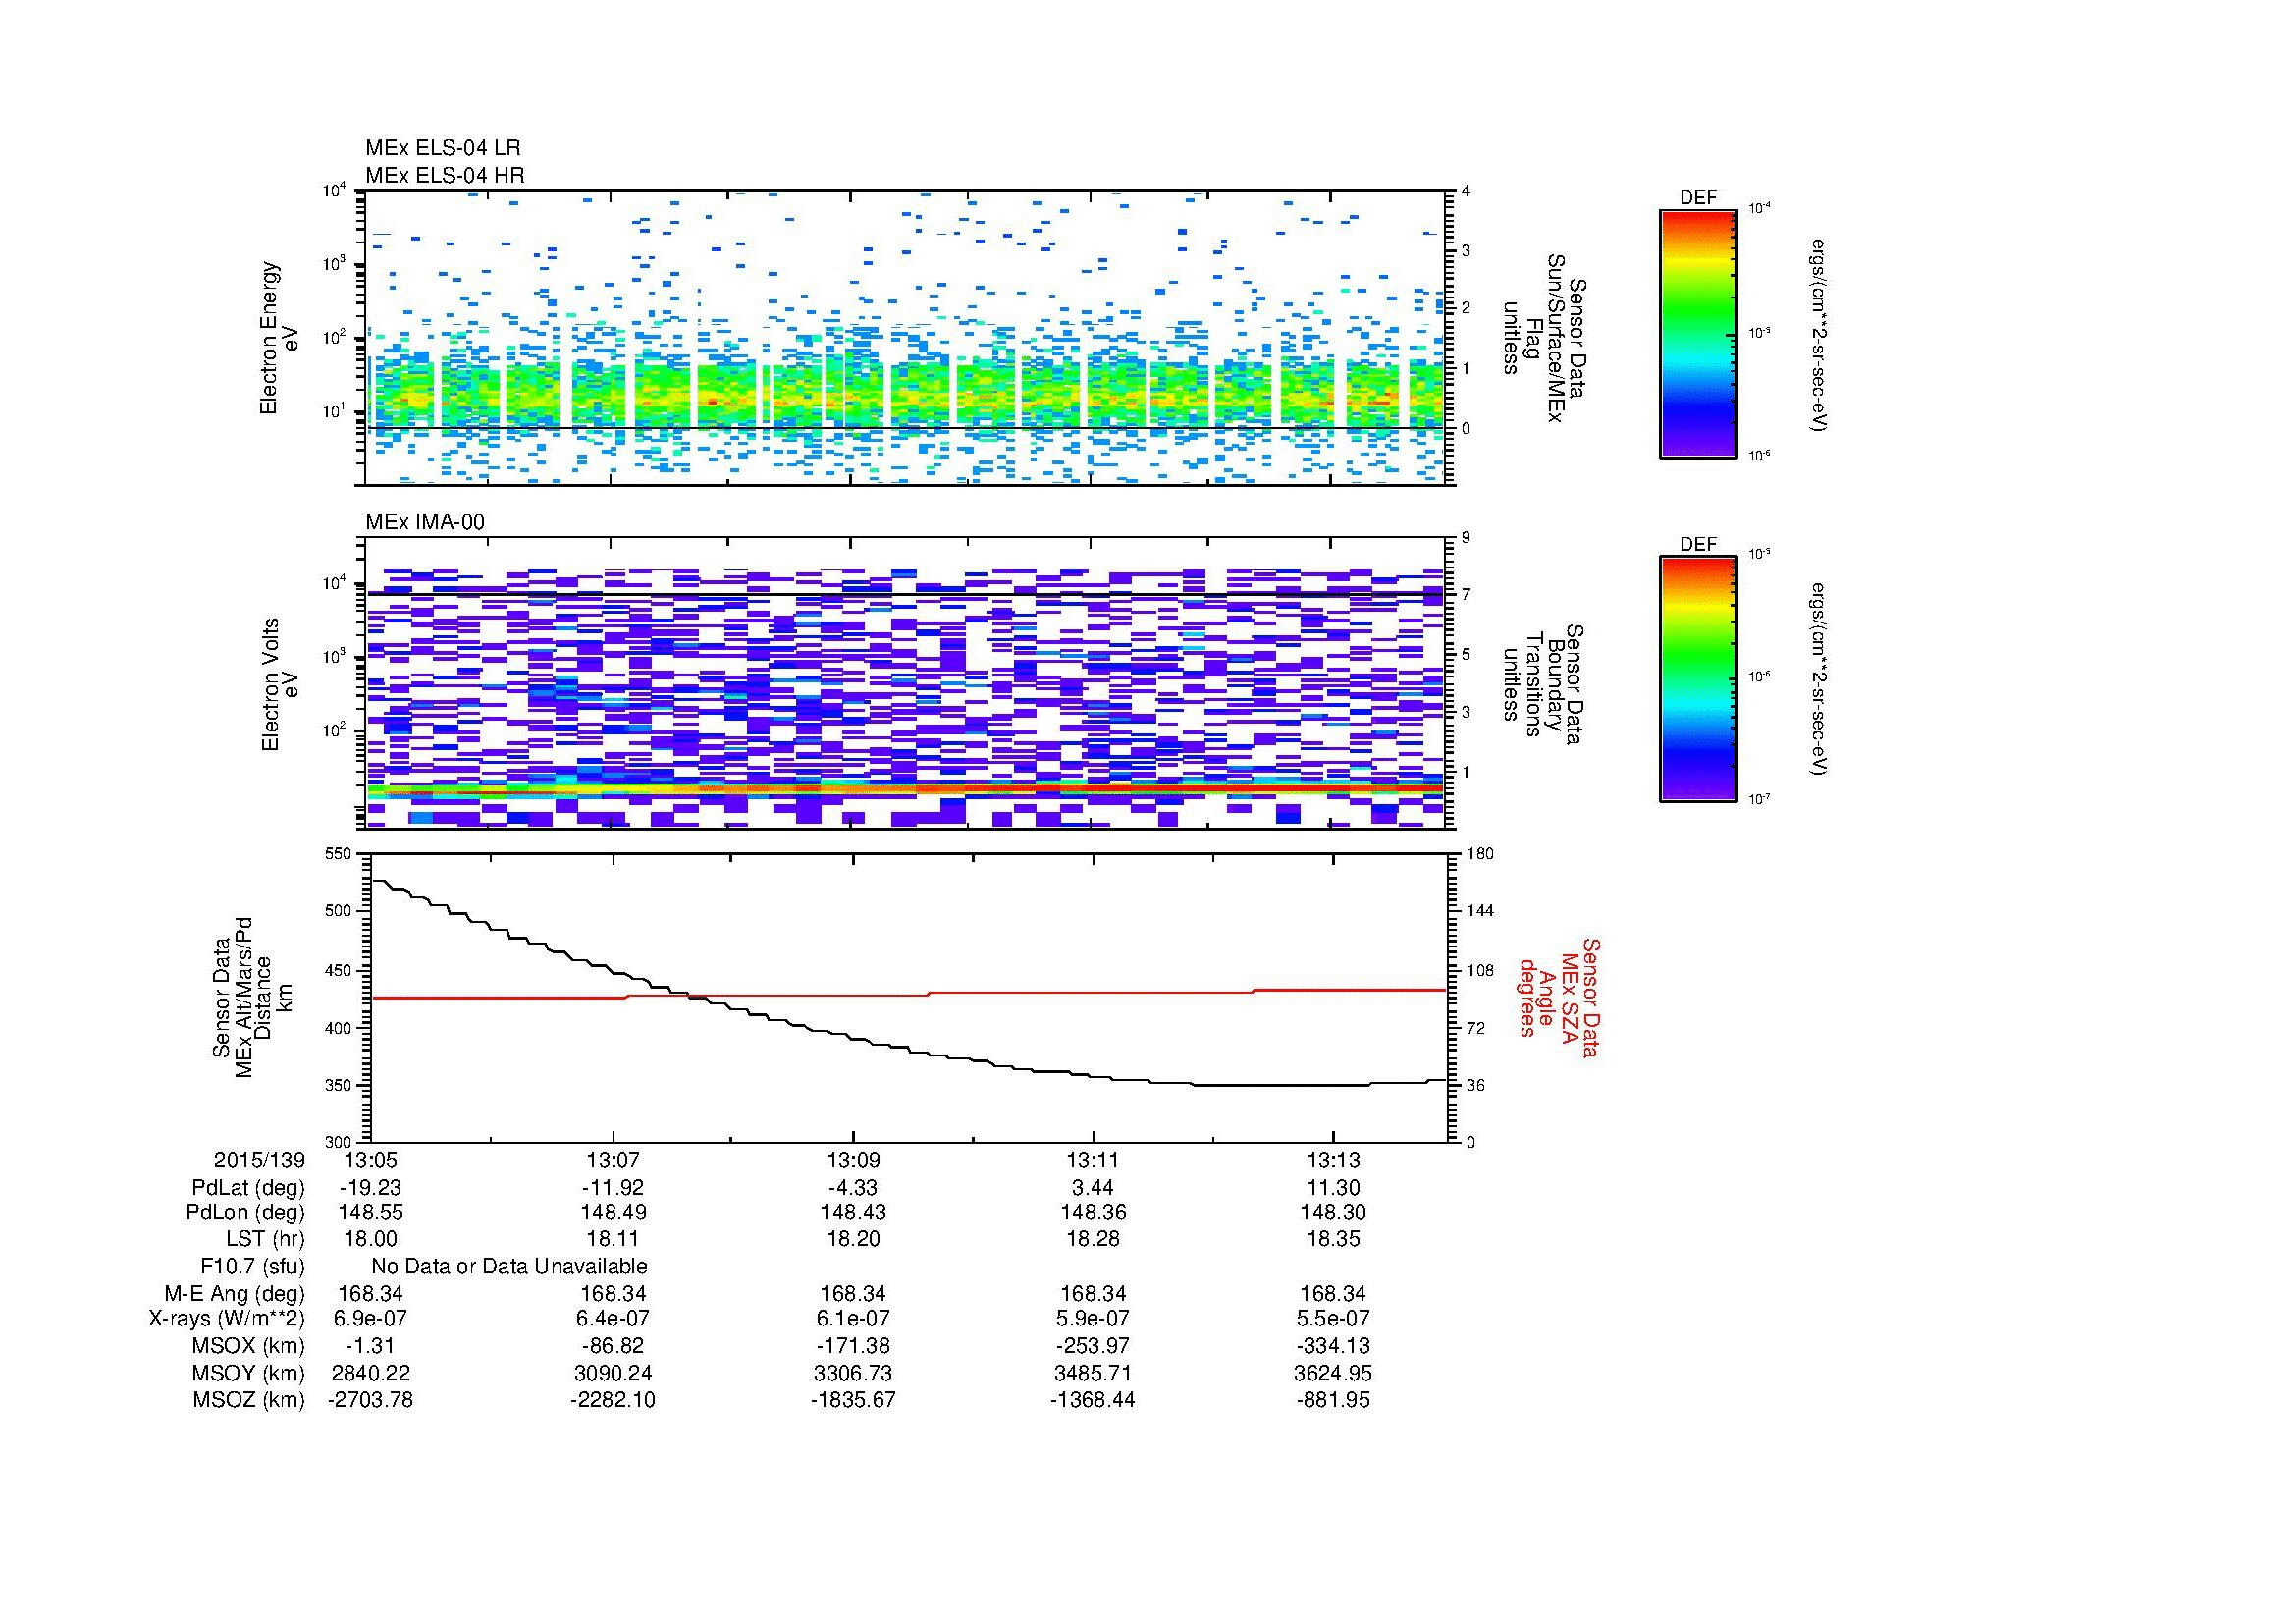The height and width of the screenshot is (1623, 2296).
Task: Click the 13:09 time tick label
Action: click(x=853, y=1161)
